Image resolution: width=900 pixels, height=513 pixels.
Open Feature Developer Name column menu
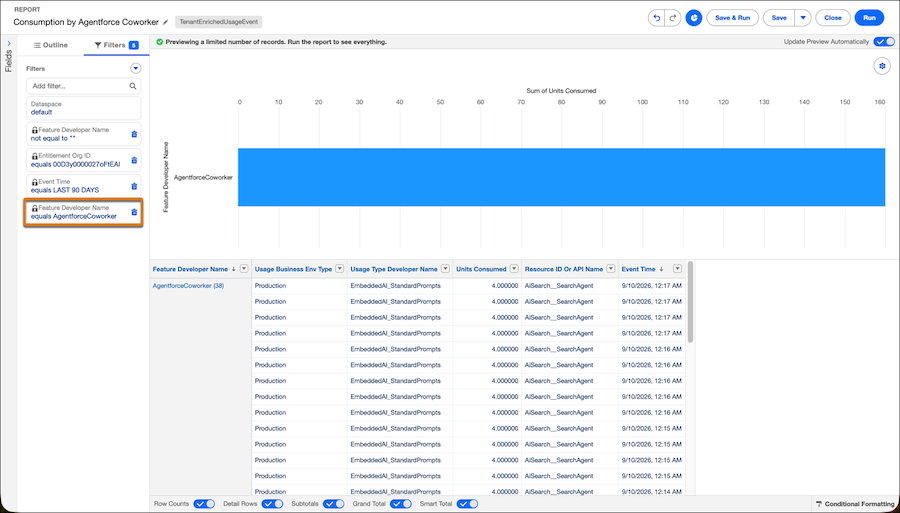[x=244, y=269]
